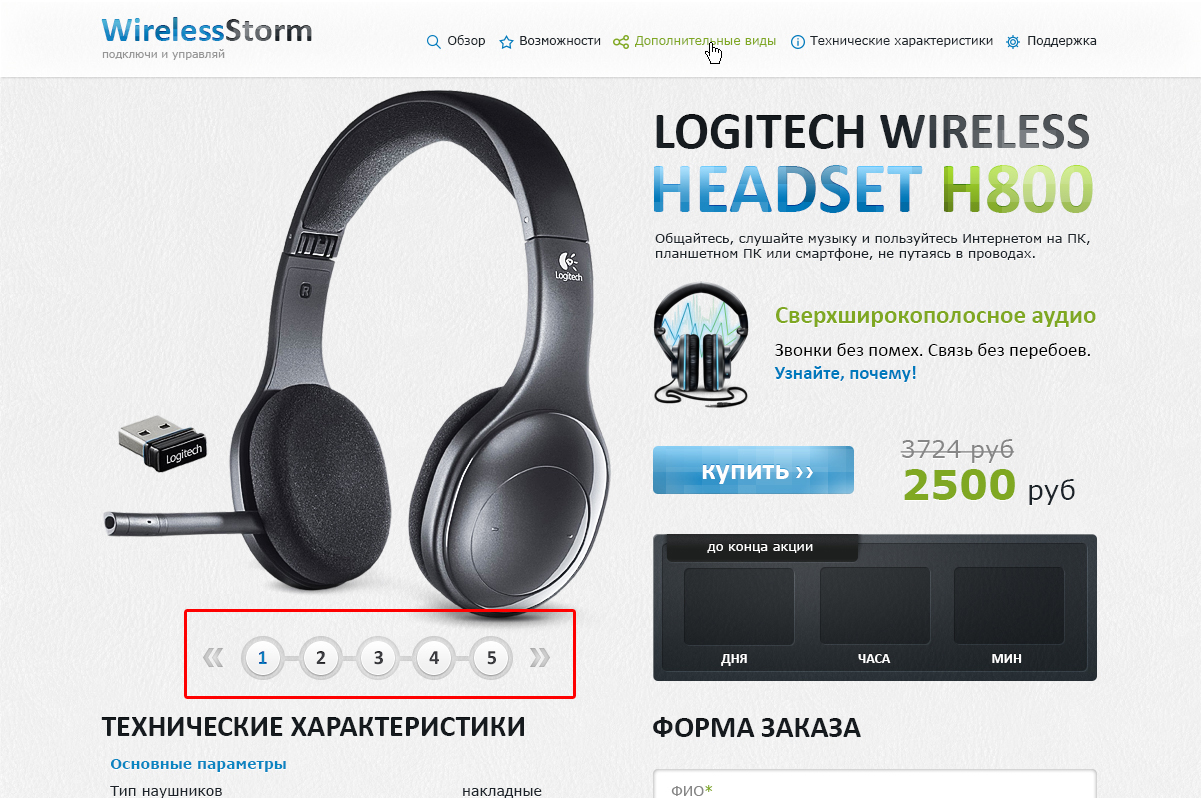Viewport: 1201px width, 798px height.
Task: Select slide 3 in the image pager
Action: 378,657
